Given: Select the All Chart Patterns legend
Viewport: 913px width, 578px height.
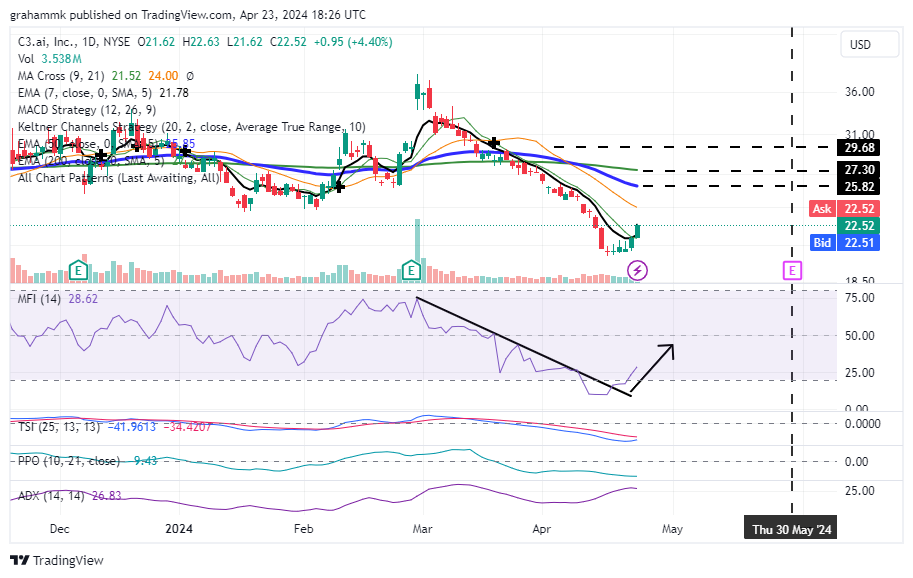Looking at the screenshot, I should click(119, 178).
